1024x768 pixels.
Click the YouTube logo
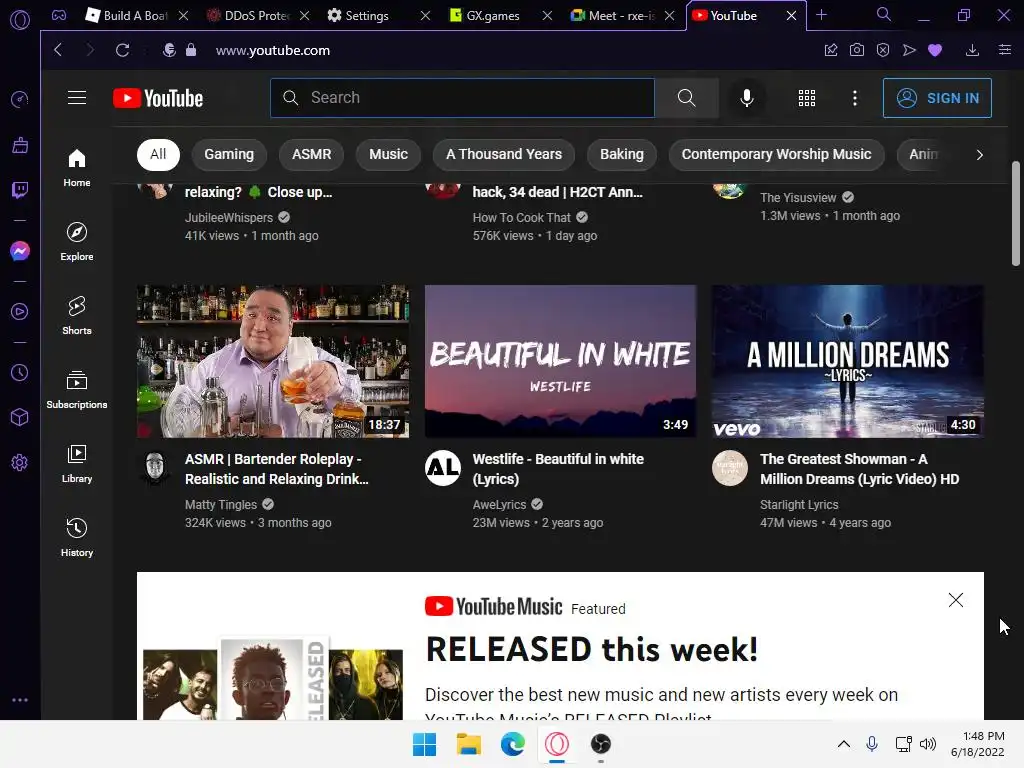click(158, 98)
